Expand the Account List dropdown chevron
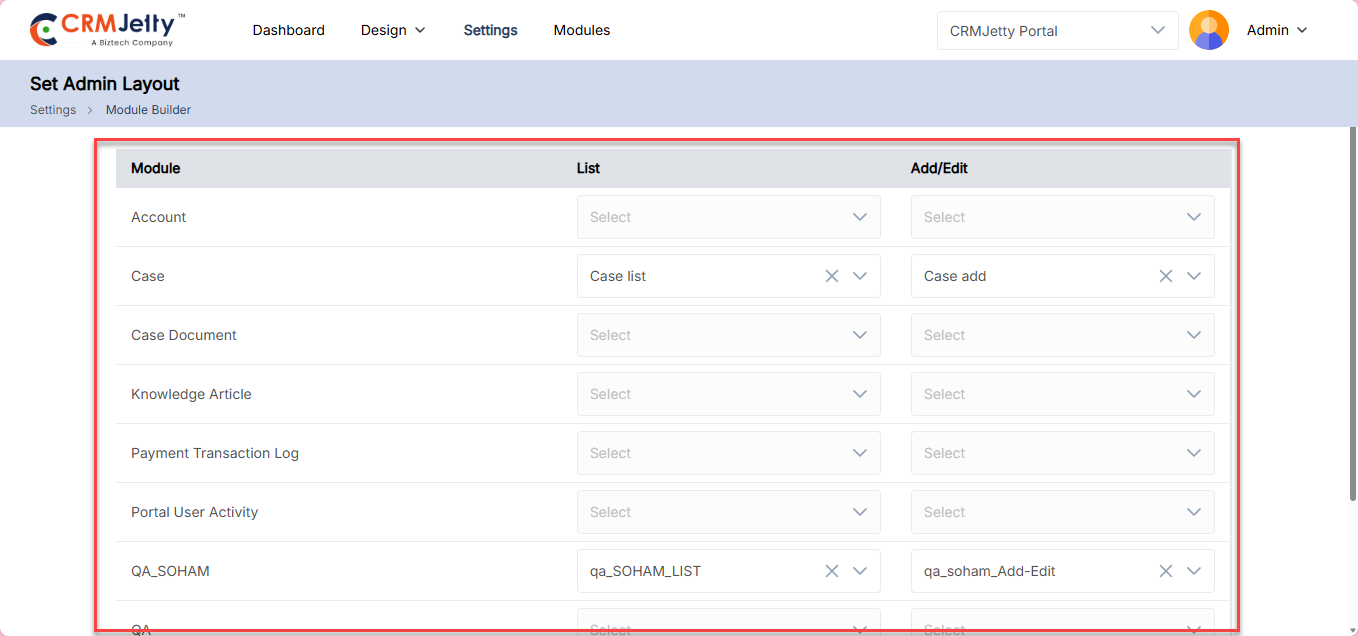The width and height of the screenshot is (1358, 636). pos(859,217)
